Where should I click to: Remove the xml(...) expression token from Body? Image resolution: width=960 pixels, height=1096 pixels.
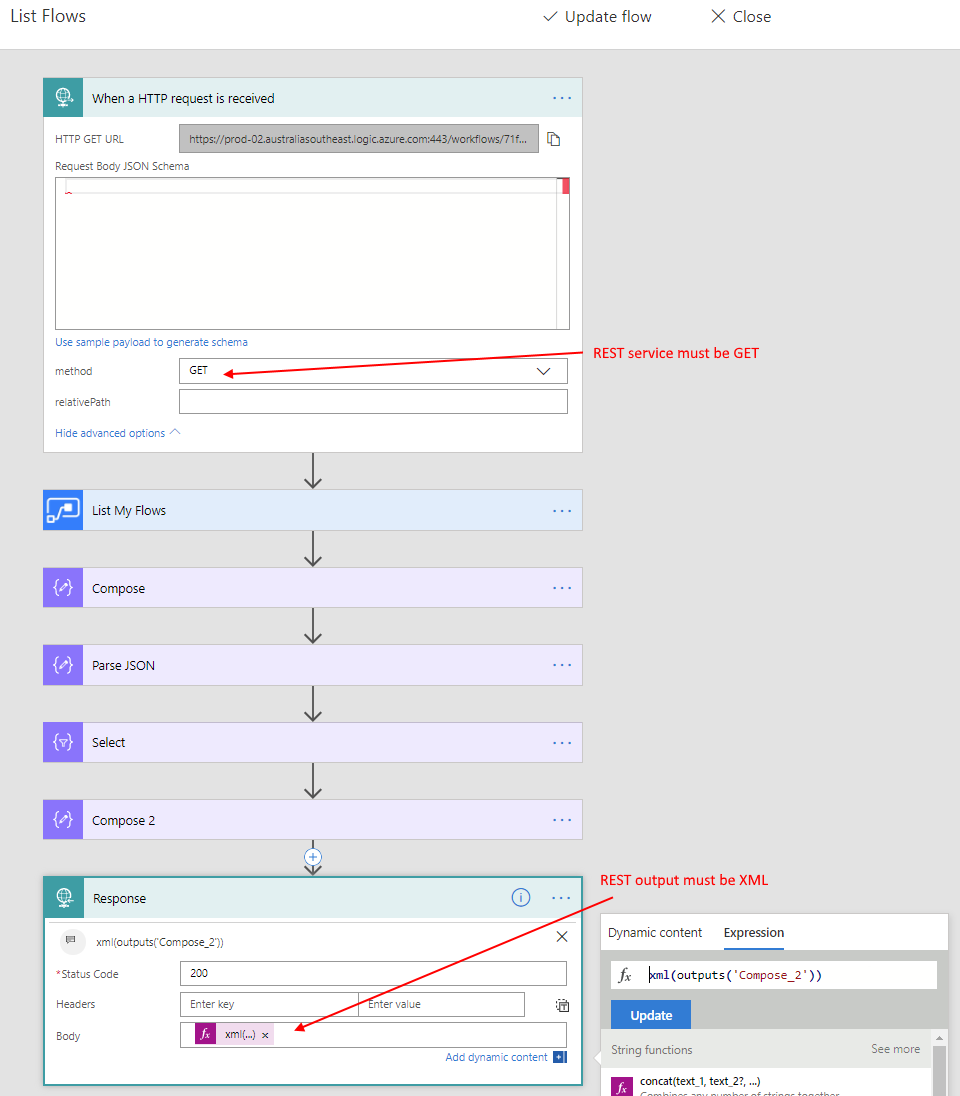tap(265, 1036)
